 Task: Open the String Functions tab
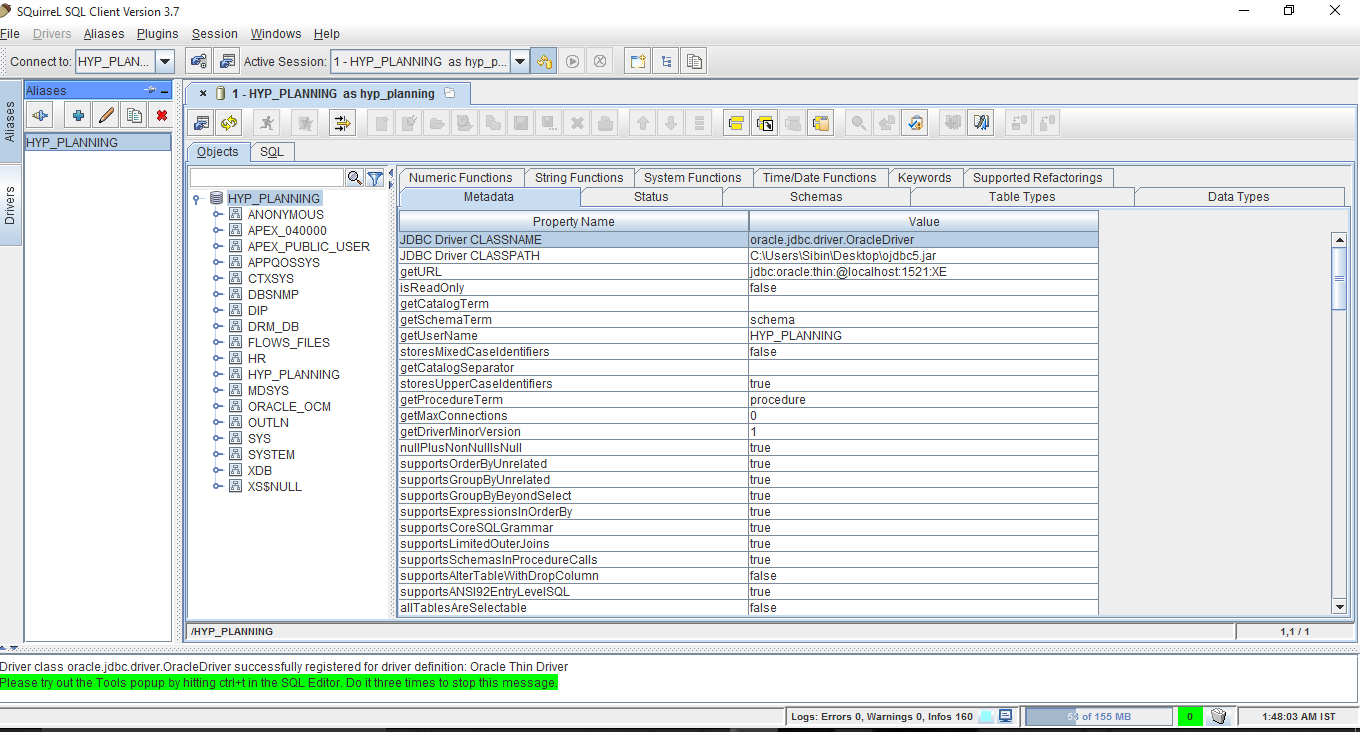click(x=579, y=178)
